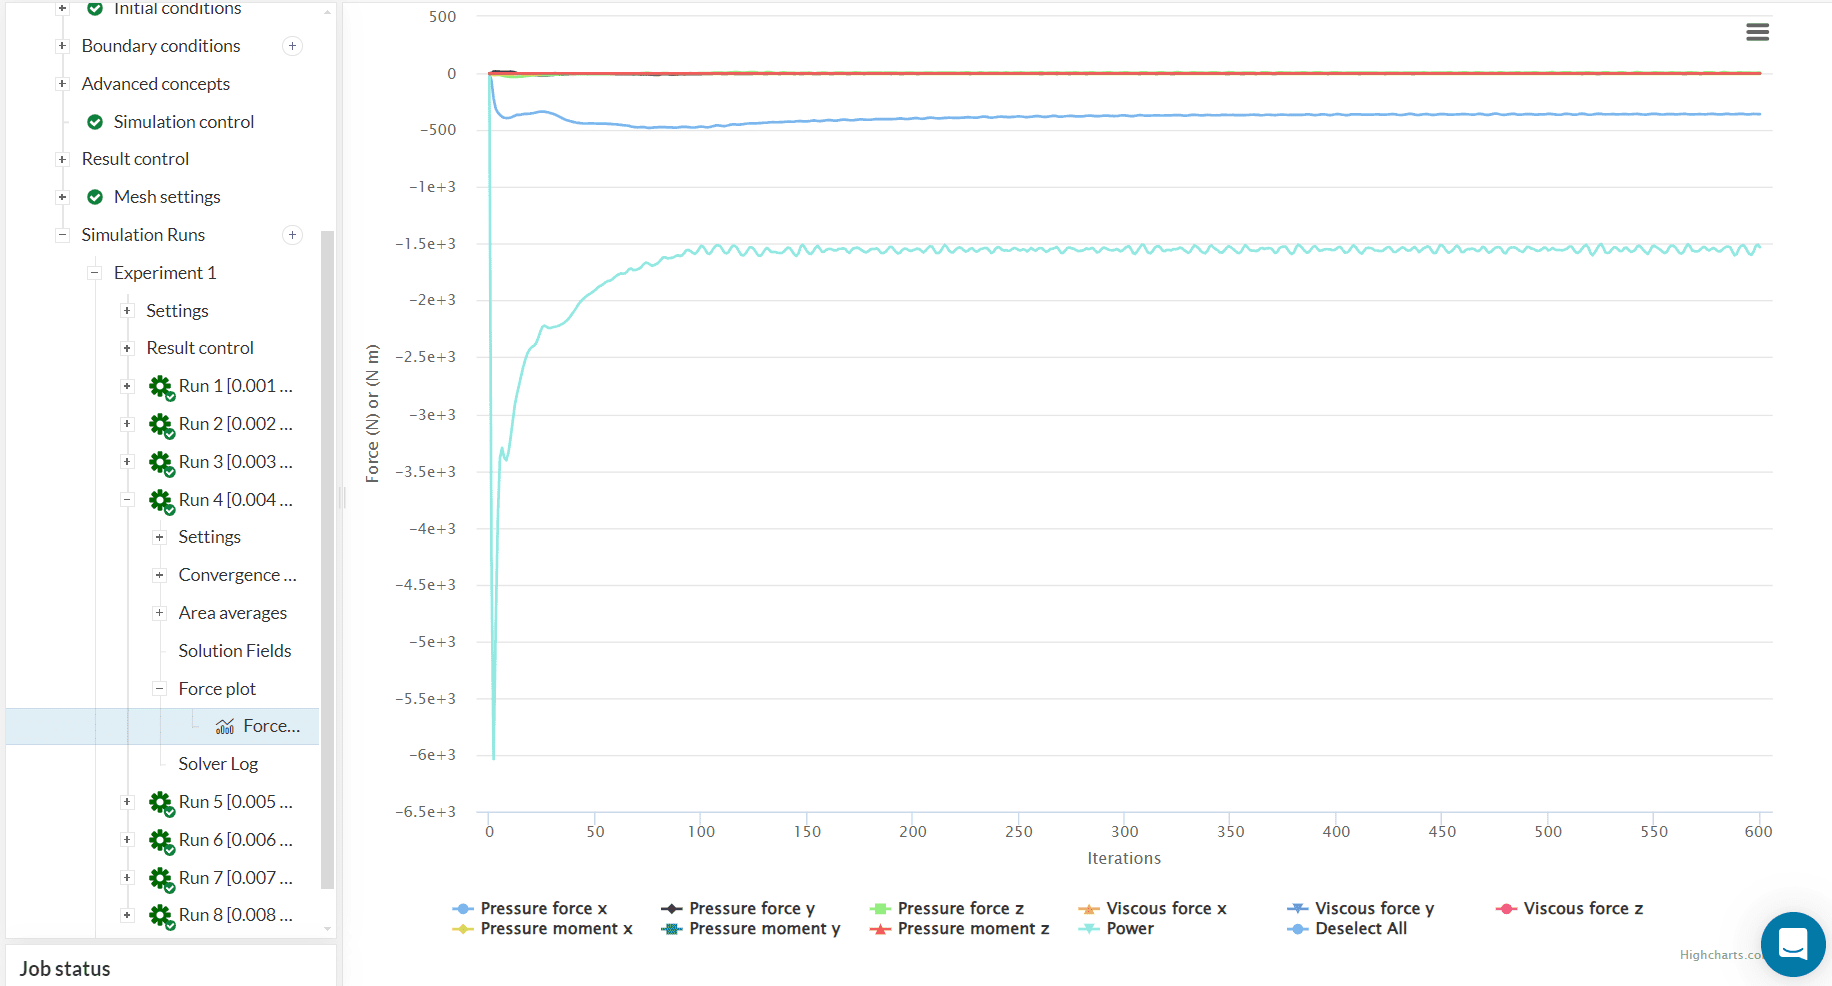Viewport: 1832px width, 986px height.
Task: Click the simulation tree vertical scrollbar
Action: tap(327, 560)
